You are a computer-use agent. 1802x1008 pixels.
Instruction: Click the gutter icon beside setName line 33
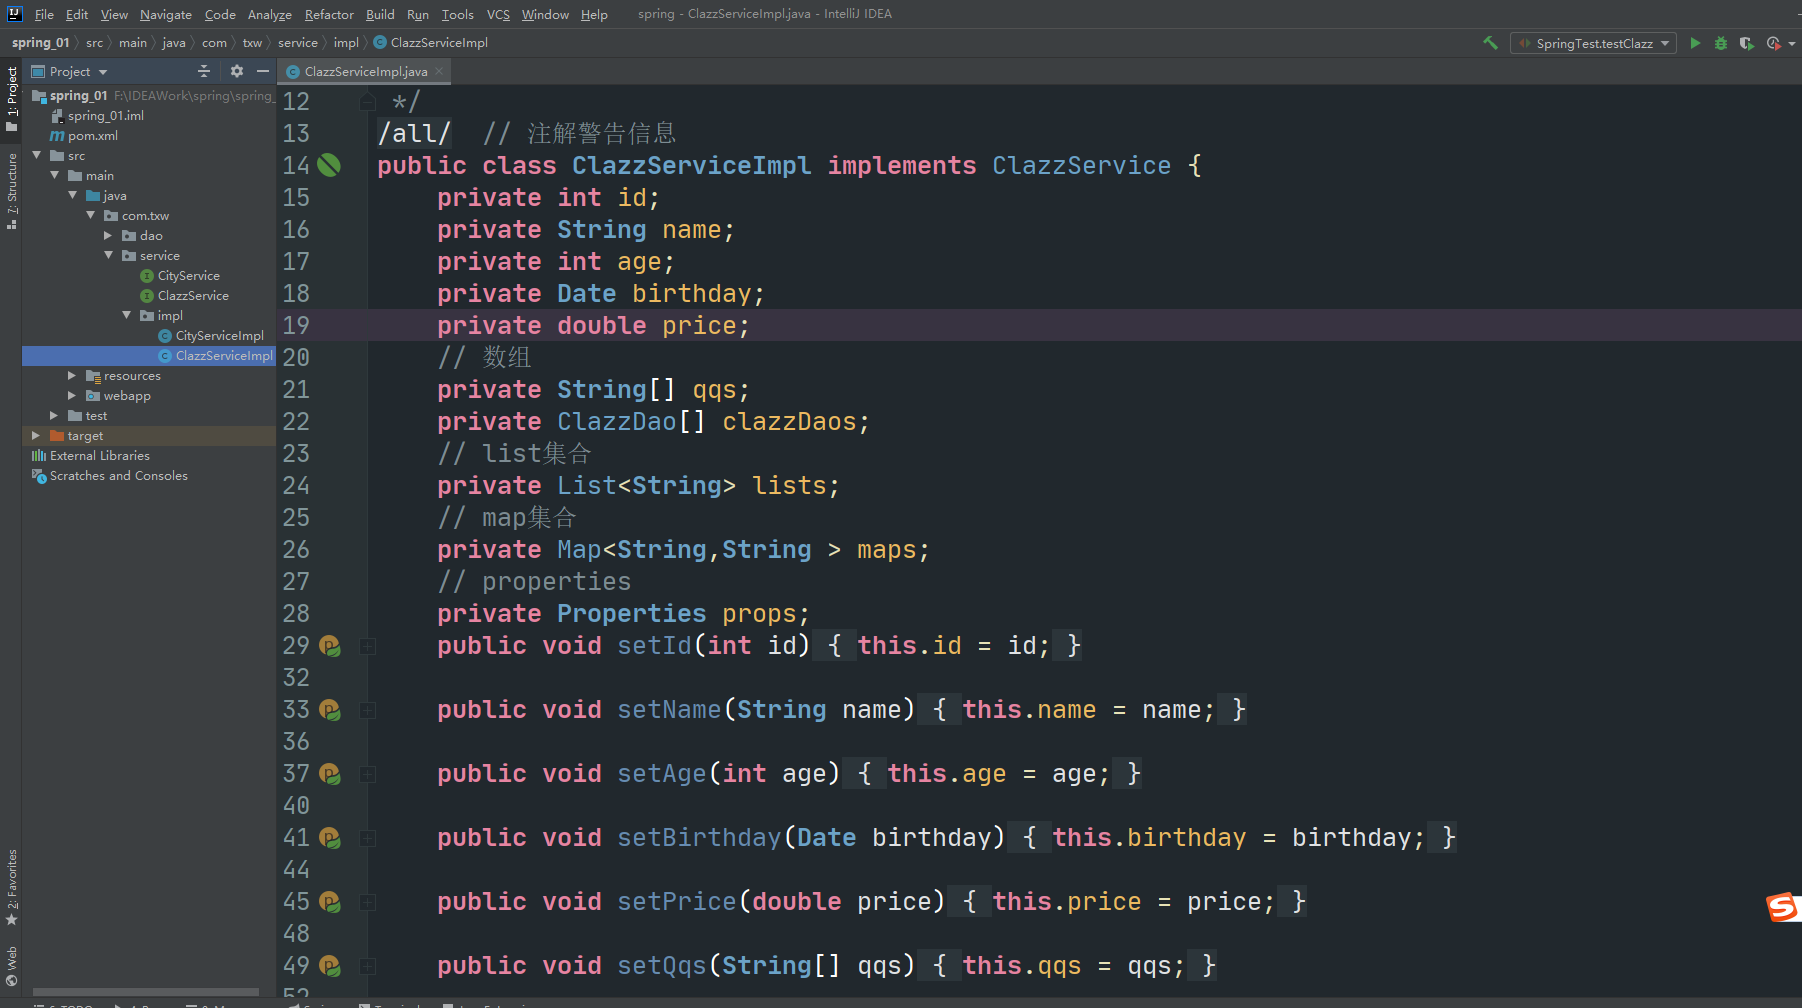pos(330,710)
